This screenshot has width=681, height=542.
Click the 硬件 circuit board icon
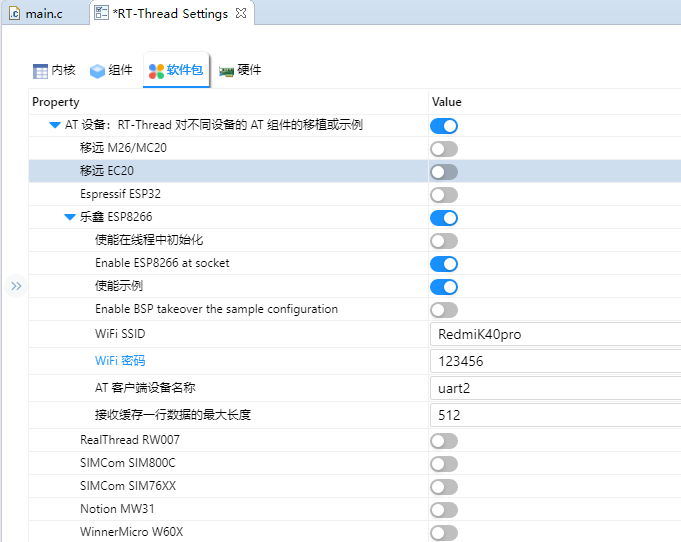point(226,71)
